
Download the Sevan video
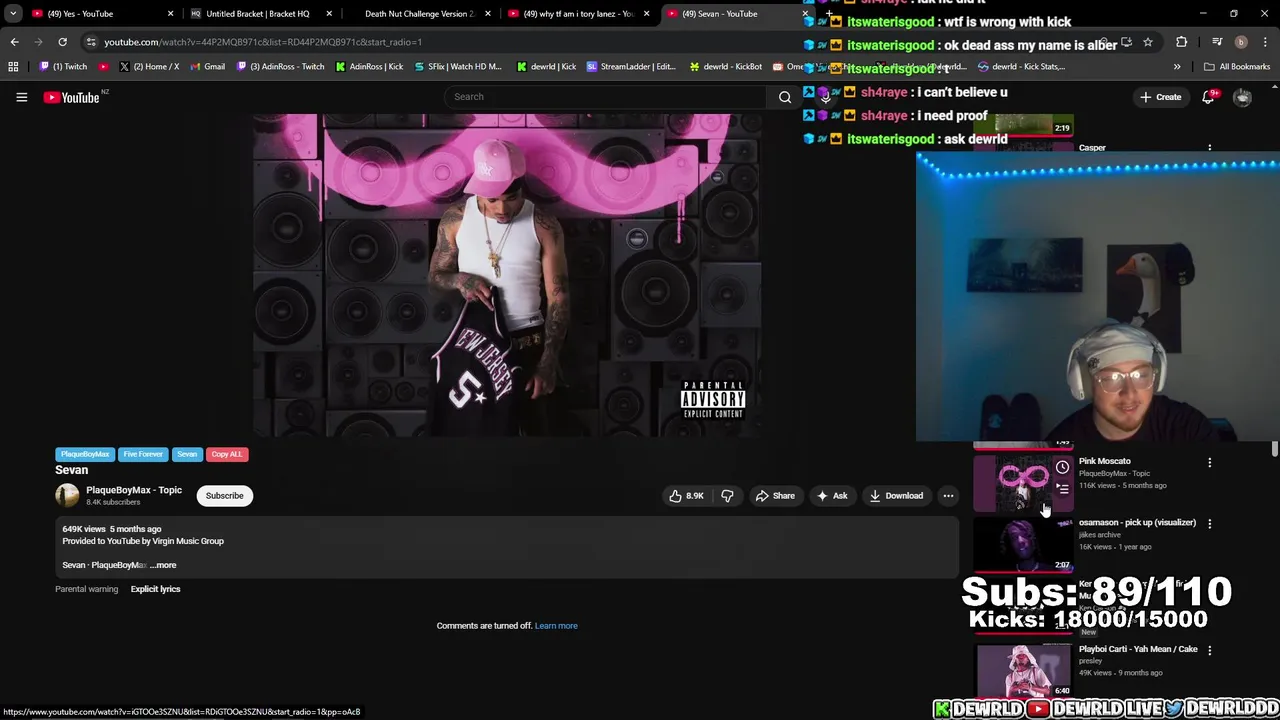pyautogui.click(x=896, y=496)
